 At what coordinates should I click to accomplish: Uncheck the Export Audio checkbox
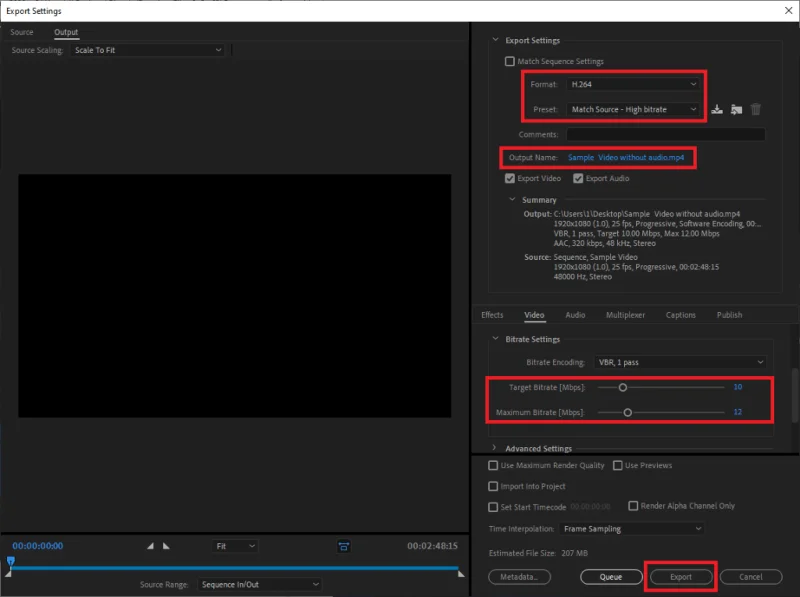[x=578, y=179]
